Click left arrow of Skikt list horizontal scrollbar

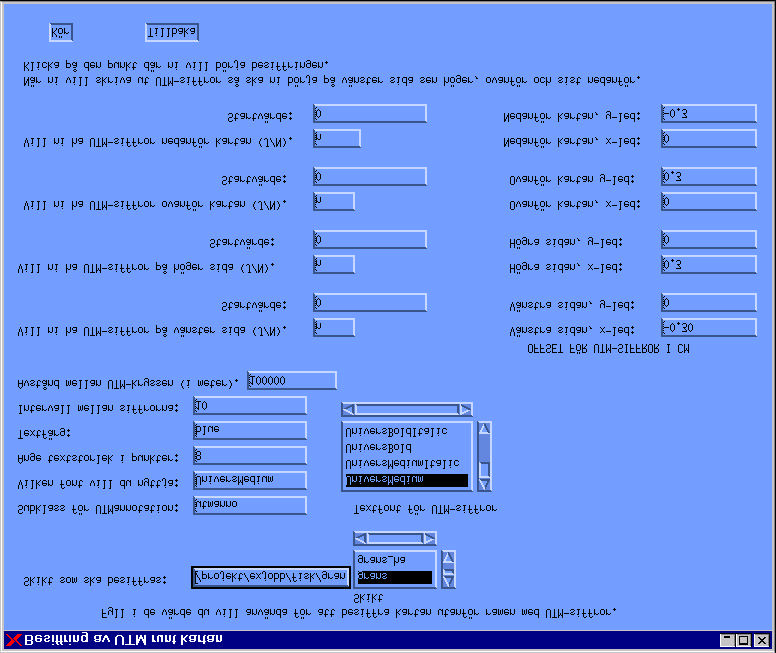coord(361,538)
